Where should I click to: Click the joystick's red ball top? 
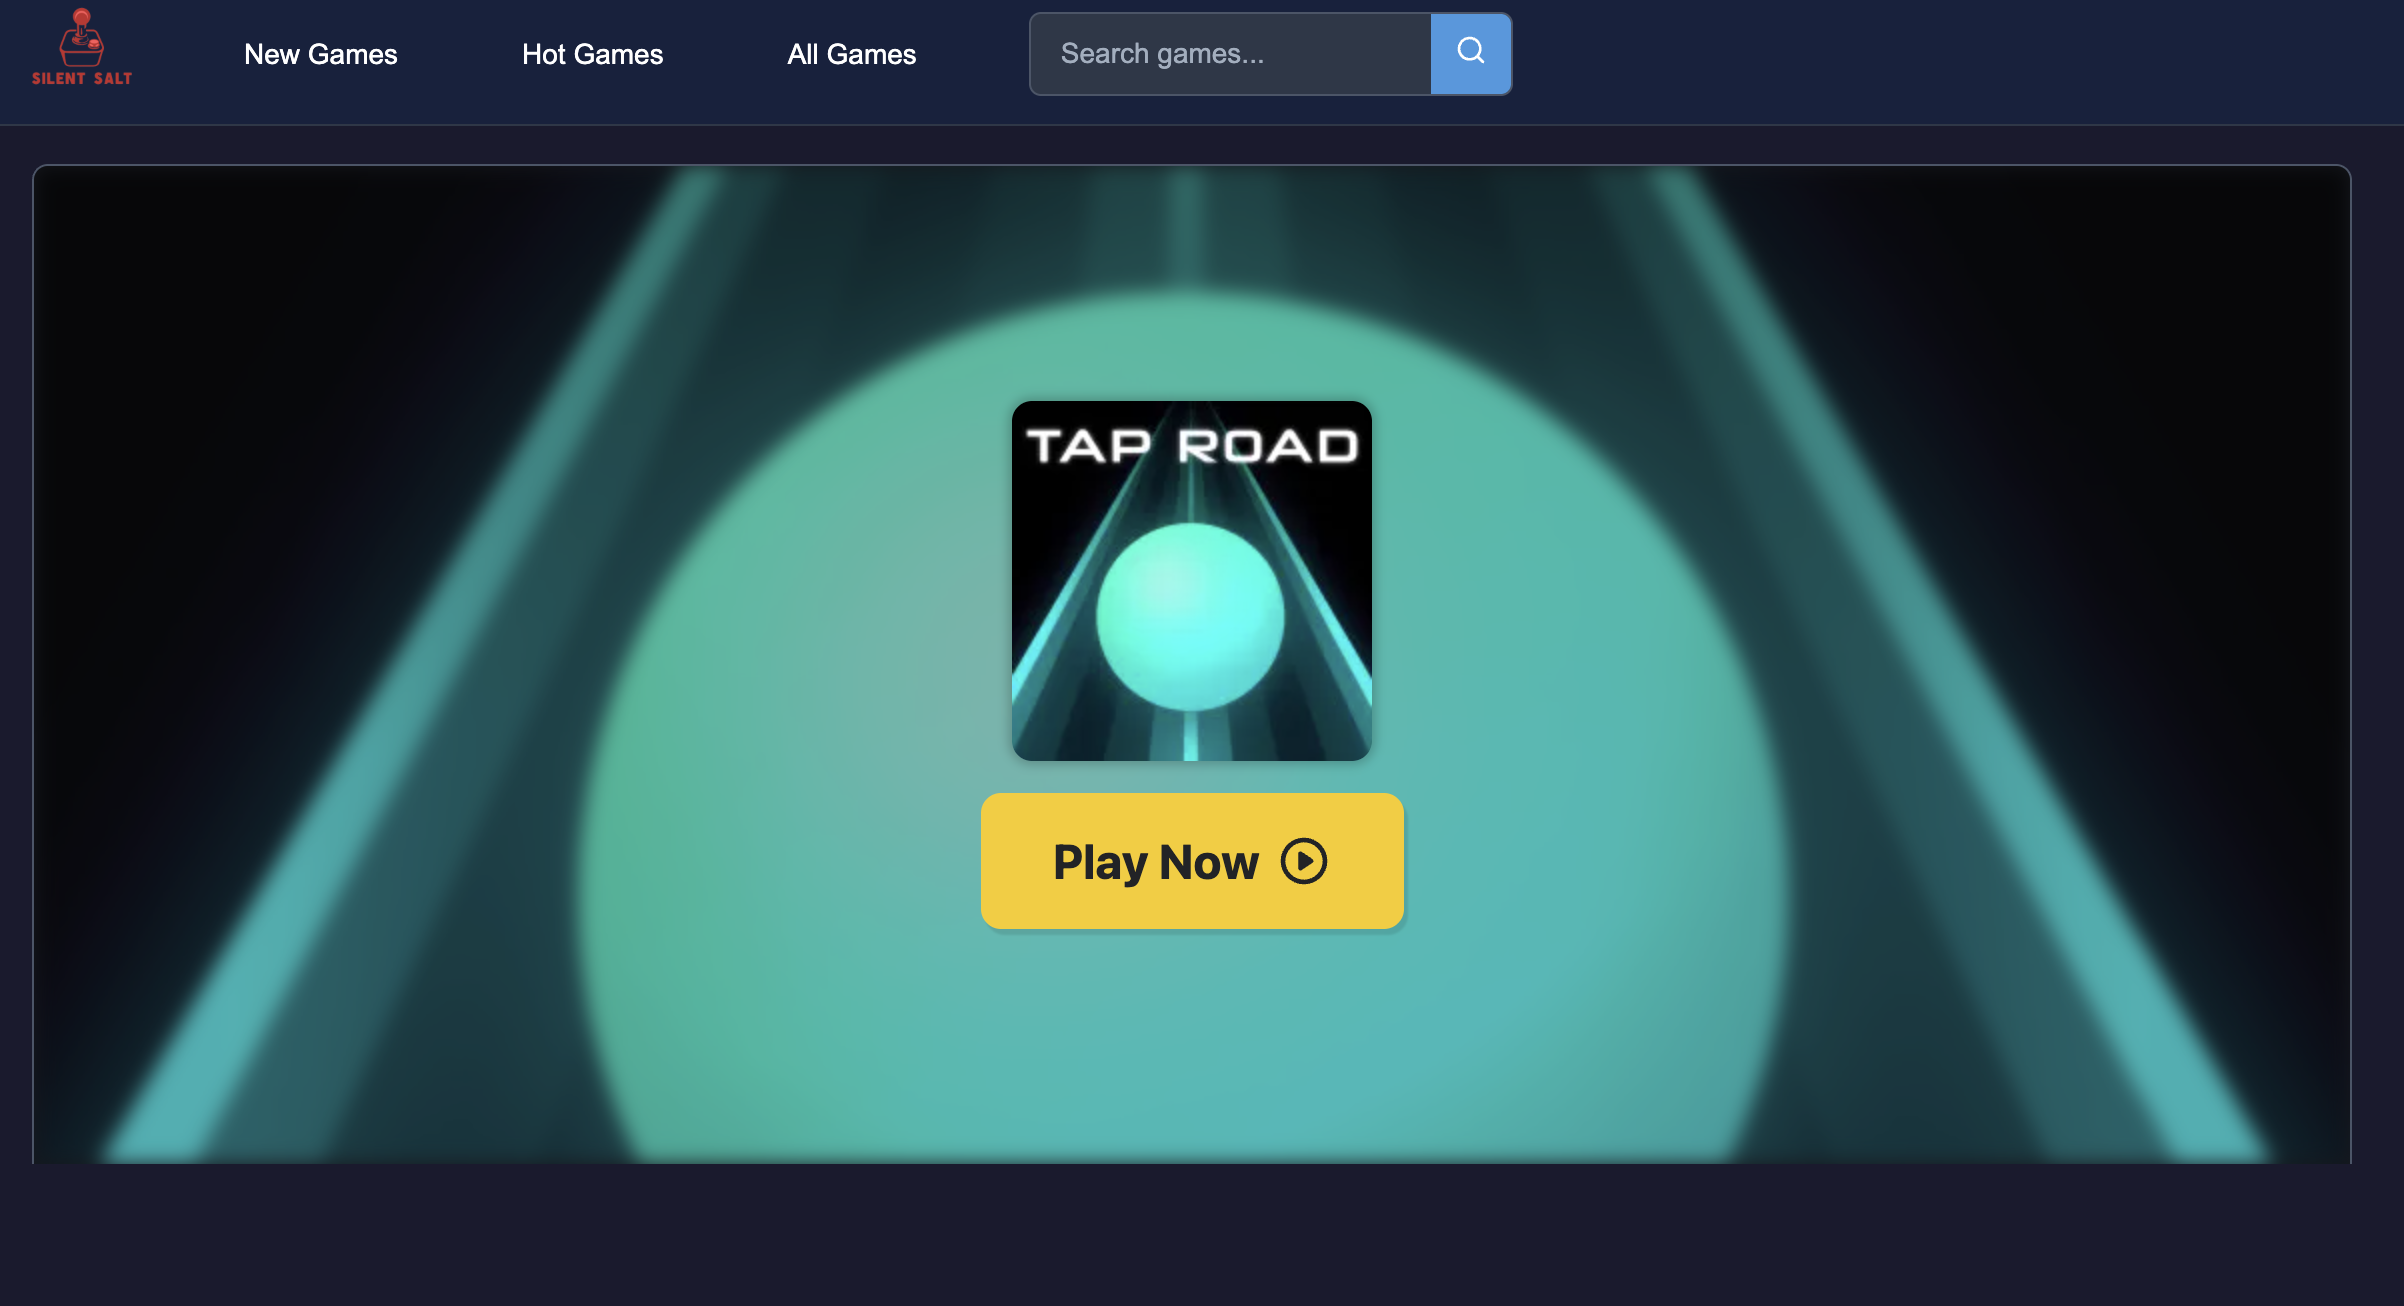[82, 16]
